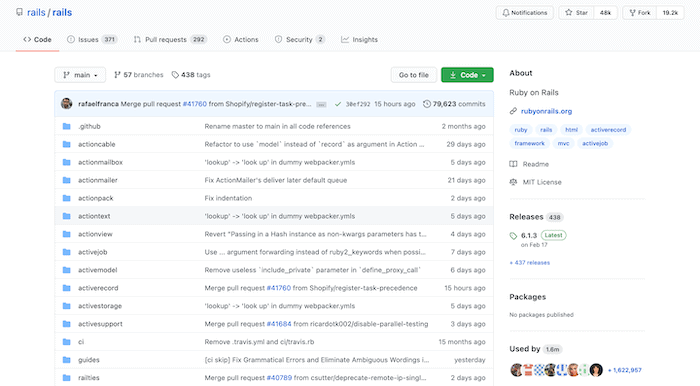This screenshot has height=386, width=700.
Task: Click the MIT License scale icon
Action: click(513, 182)
